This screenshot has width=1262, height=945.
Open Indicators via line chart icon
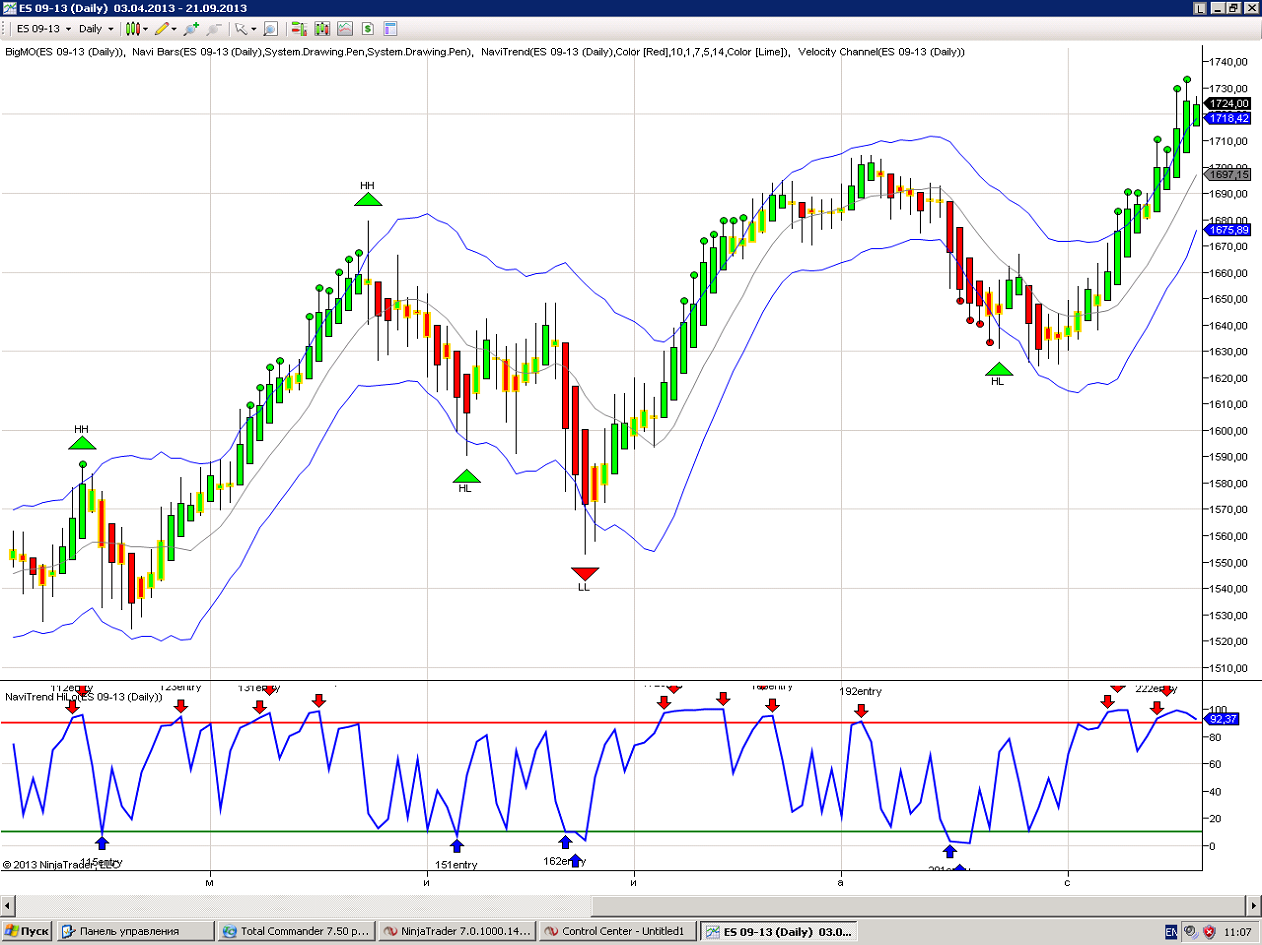(344, 29)
